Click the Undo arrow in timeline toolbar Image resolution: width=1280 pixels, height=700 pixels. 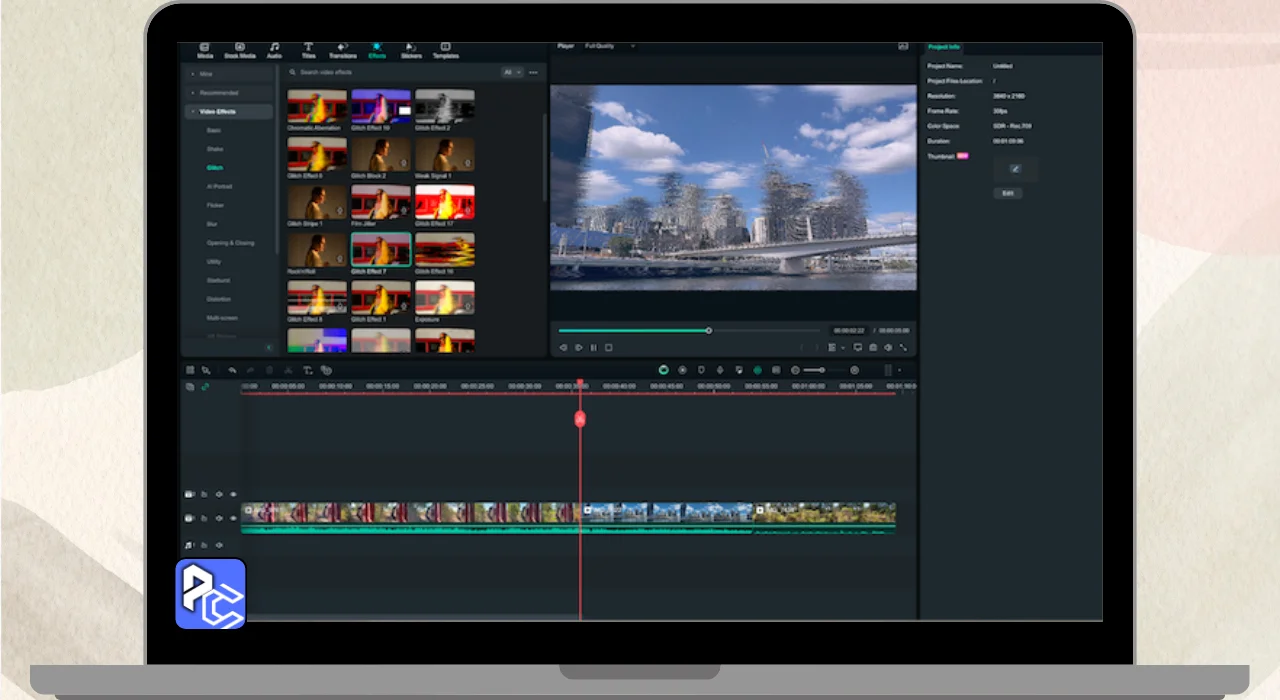pos(232,370)
